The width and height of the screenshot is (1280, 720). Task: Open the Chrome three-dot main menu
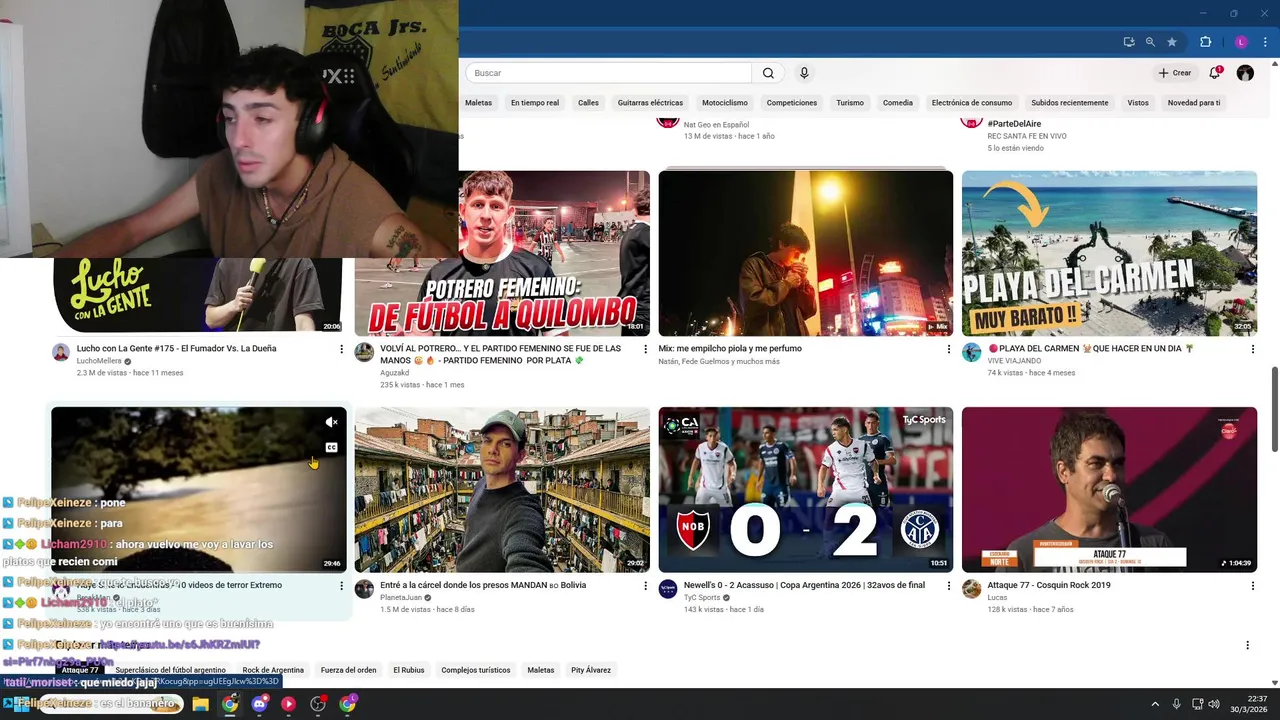pyautogui.click(x=1263, y=42)
